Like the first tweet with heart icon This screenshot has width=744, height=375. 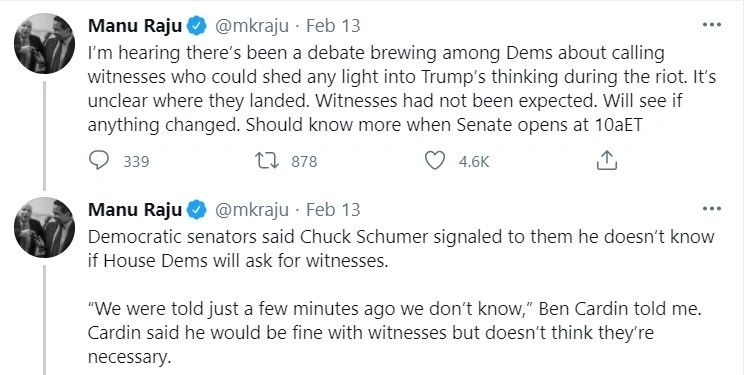434,160
